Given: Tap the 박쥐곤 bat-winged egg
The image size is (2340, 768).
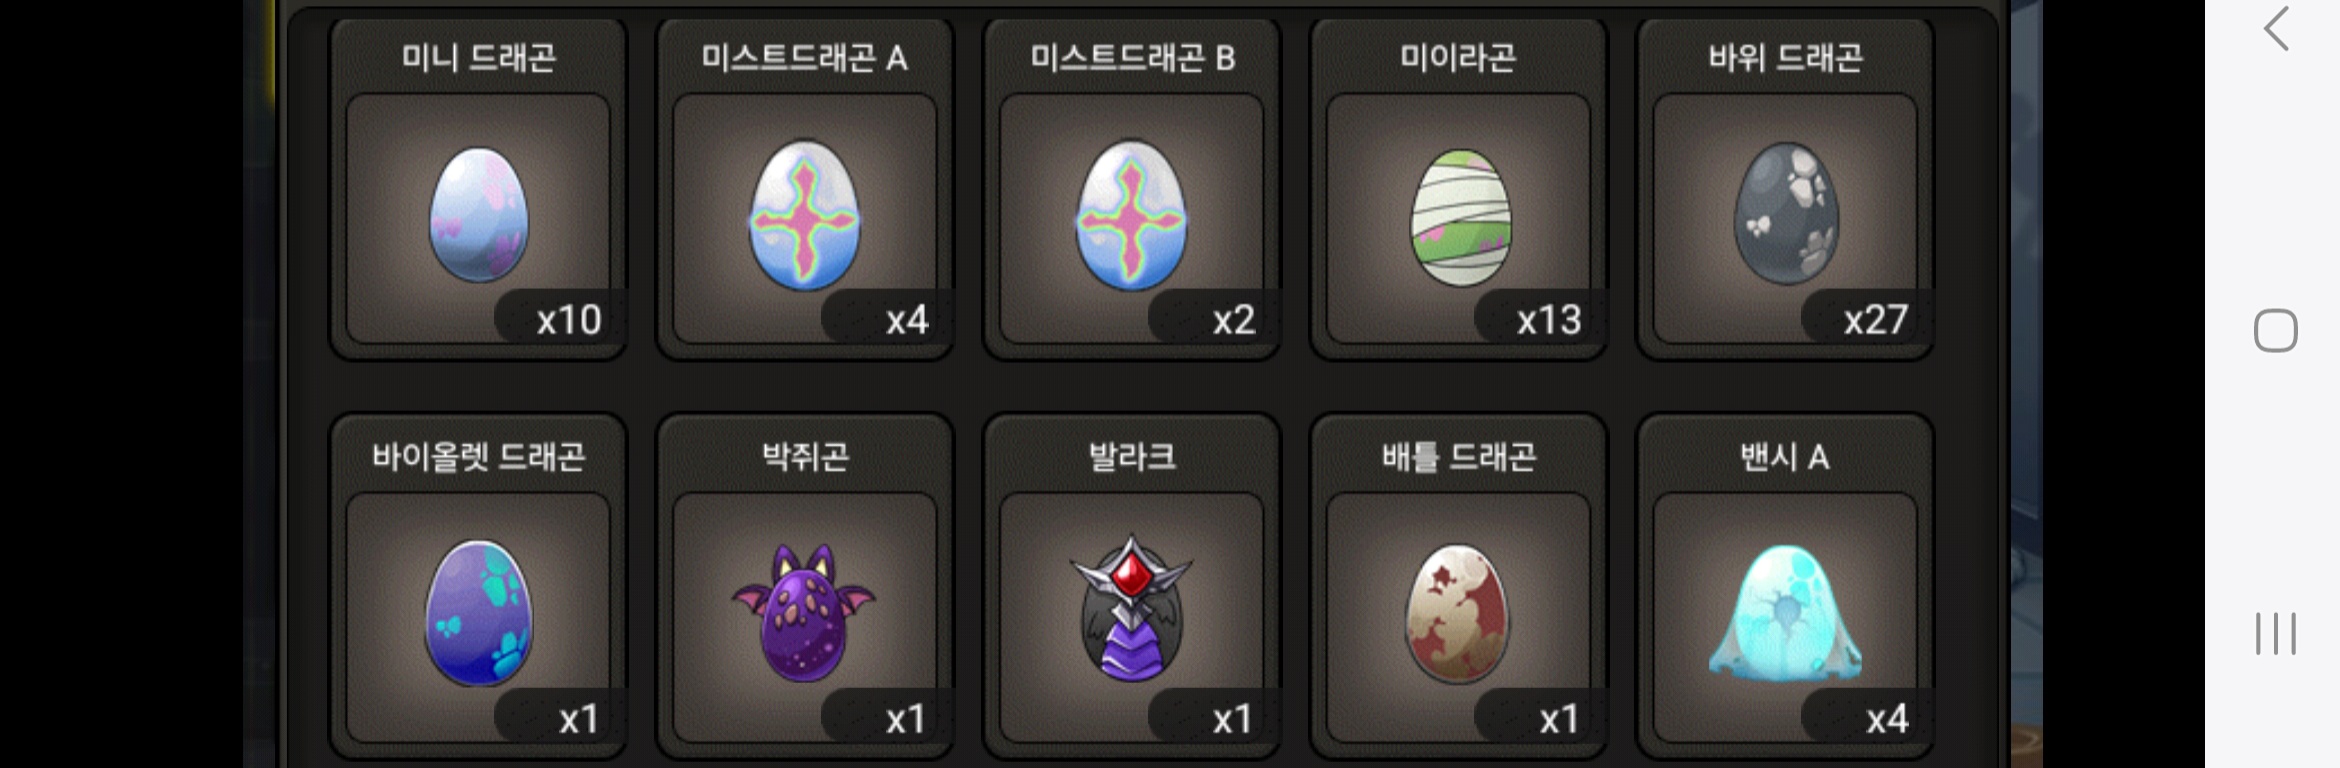Looking at the screenshot, I should 804,613.
